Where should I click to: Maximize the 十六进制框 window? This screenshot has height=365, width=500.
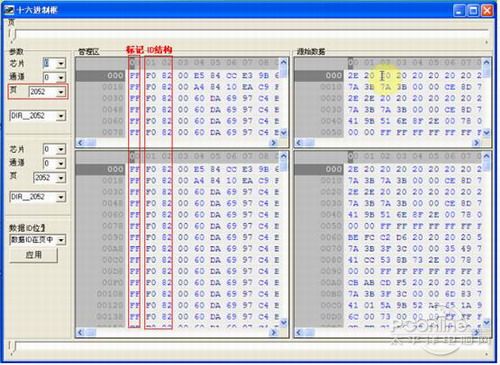[473, 11]
